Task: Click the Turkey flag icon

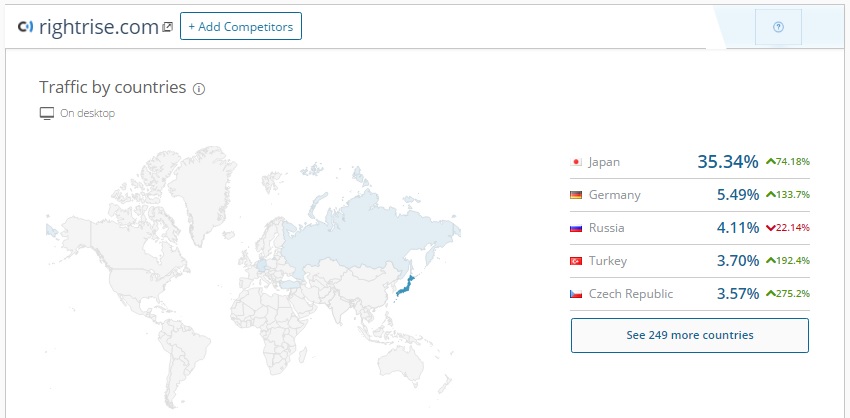Action: coord(576,261)
